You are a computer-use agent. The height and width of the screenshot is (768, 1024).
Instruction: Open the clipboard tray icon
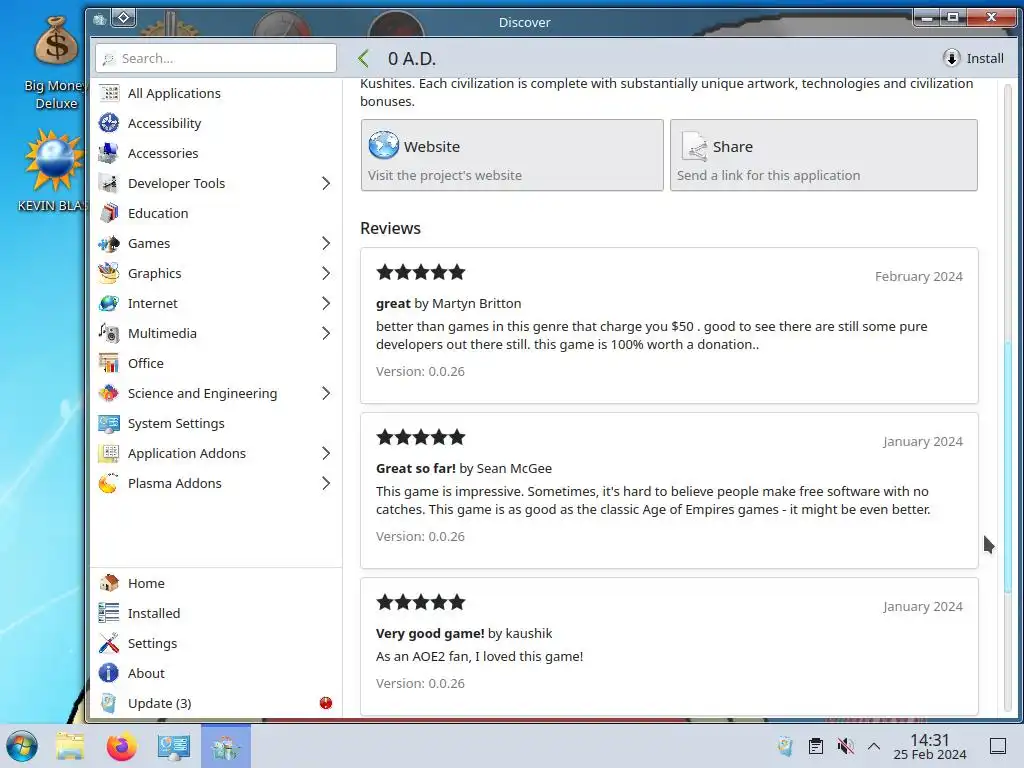816,746
